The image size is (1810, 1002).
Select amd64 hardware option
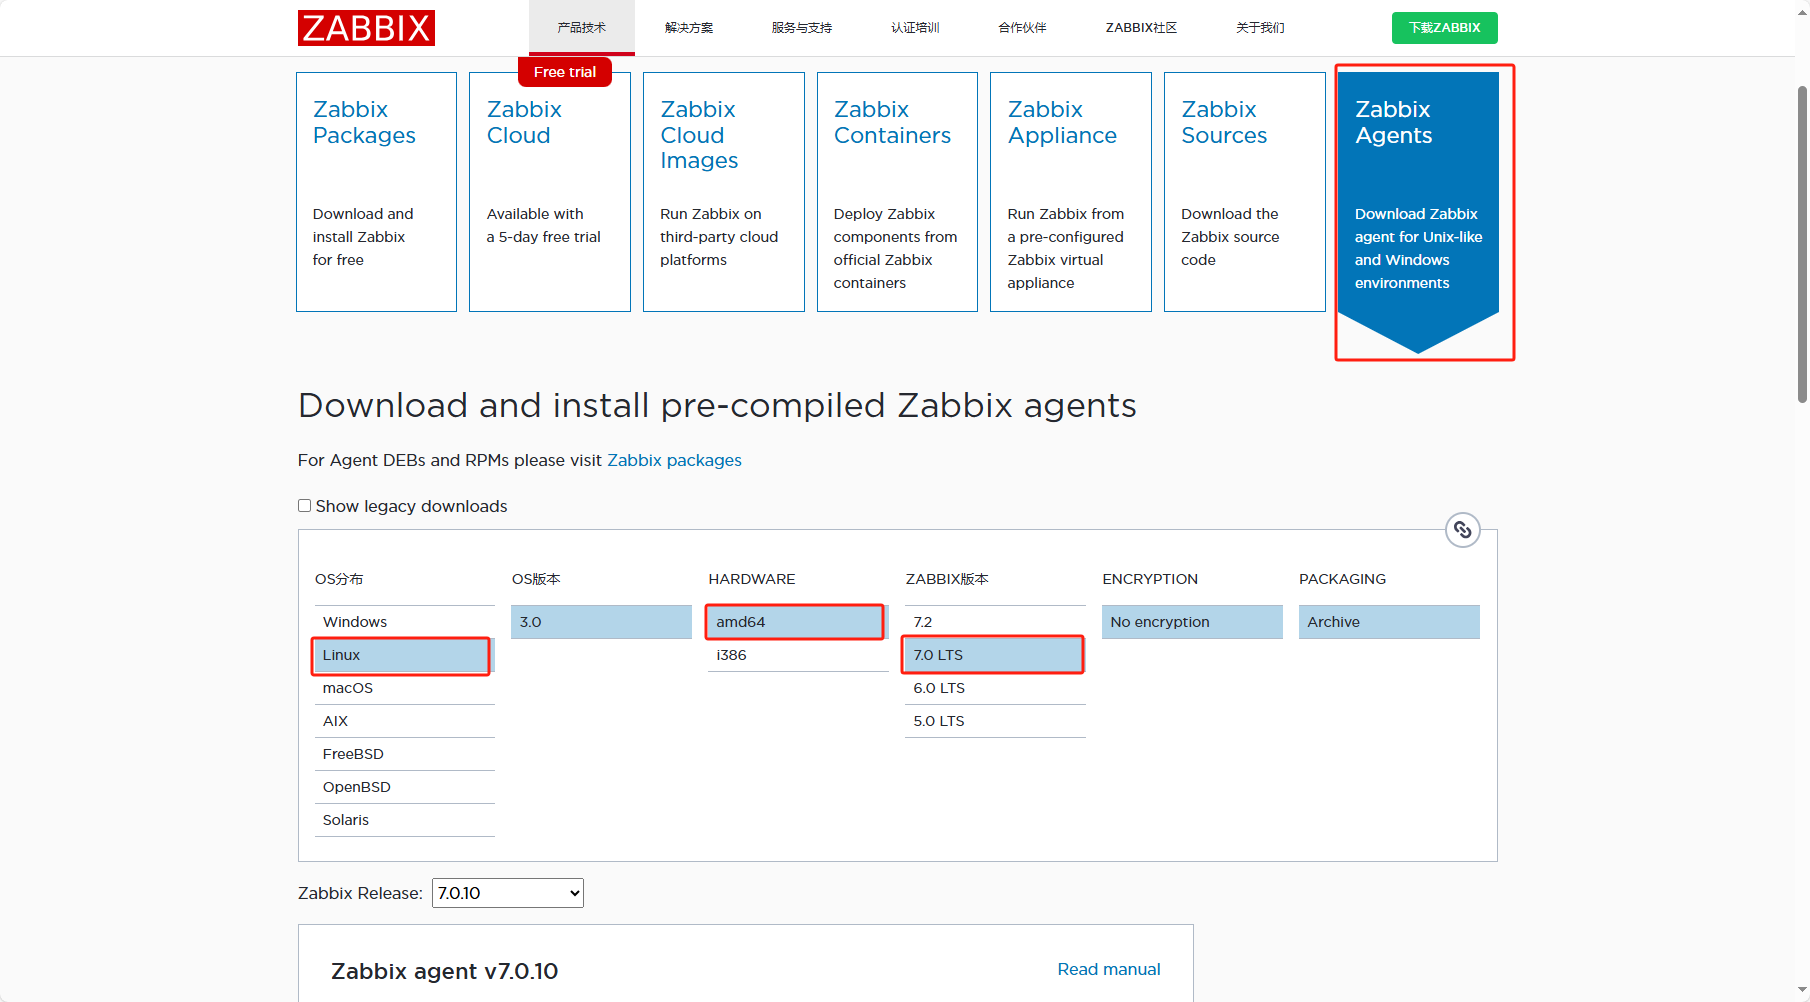(x=798, y=622)
